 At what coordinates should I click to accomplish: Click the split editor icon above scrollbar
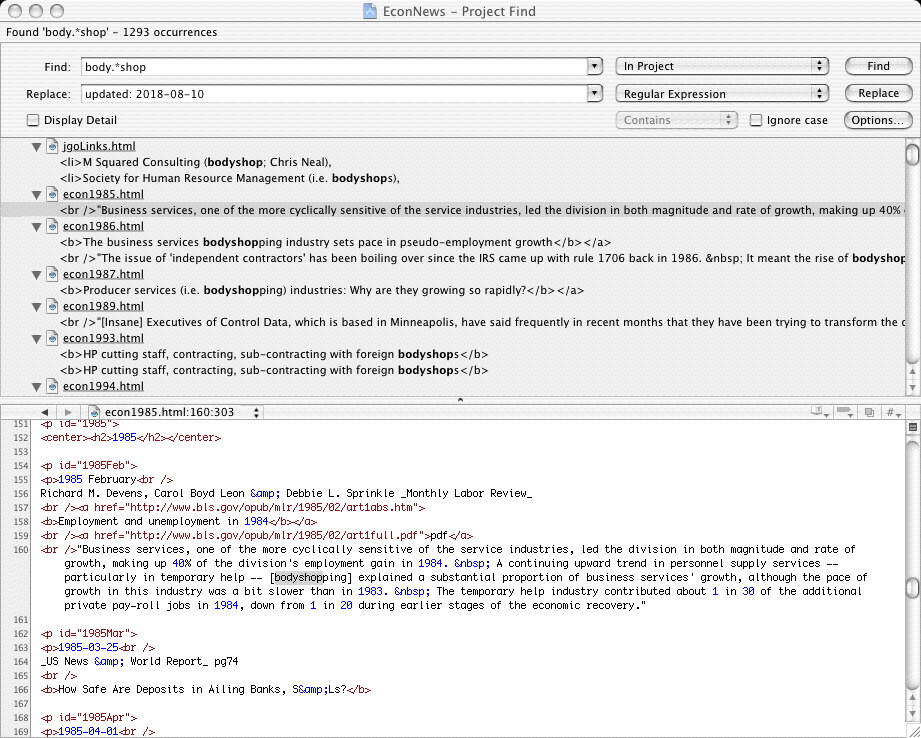point(913,427)
